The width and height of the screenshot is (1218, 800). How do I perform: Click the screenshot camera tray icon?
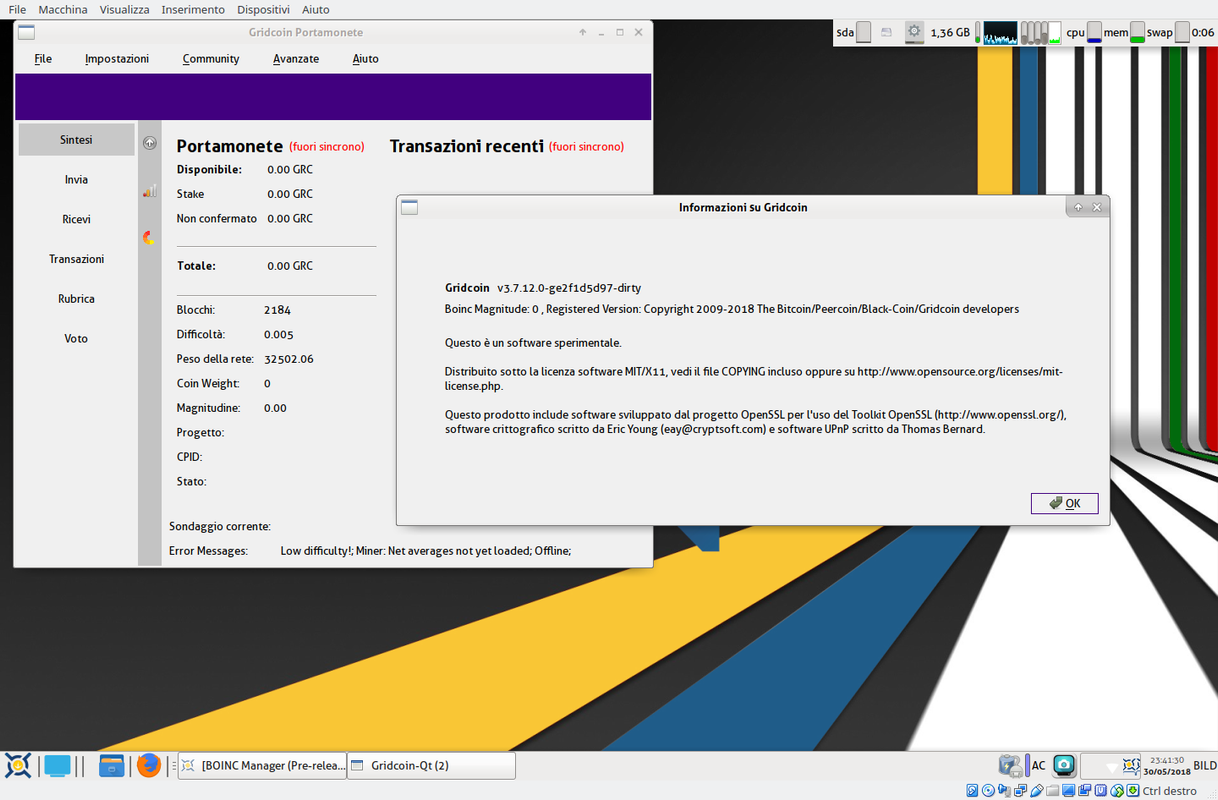(1064, 766)
